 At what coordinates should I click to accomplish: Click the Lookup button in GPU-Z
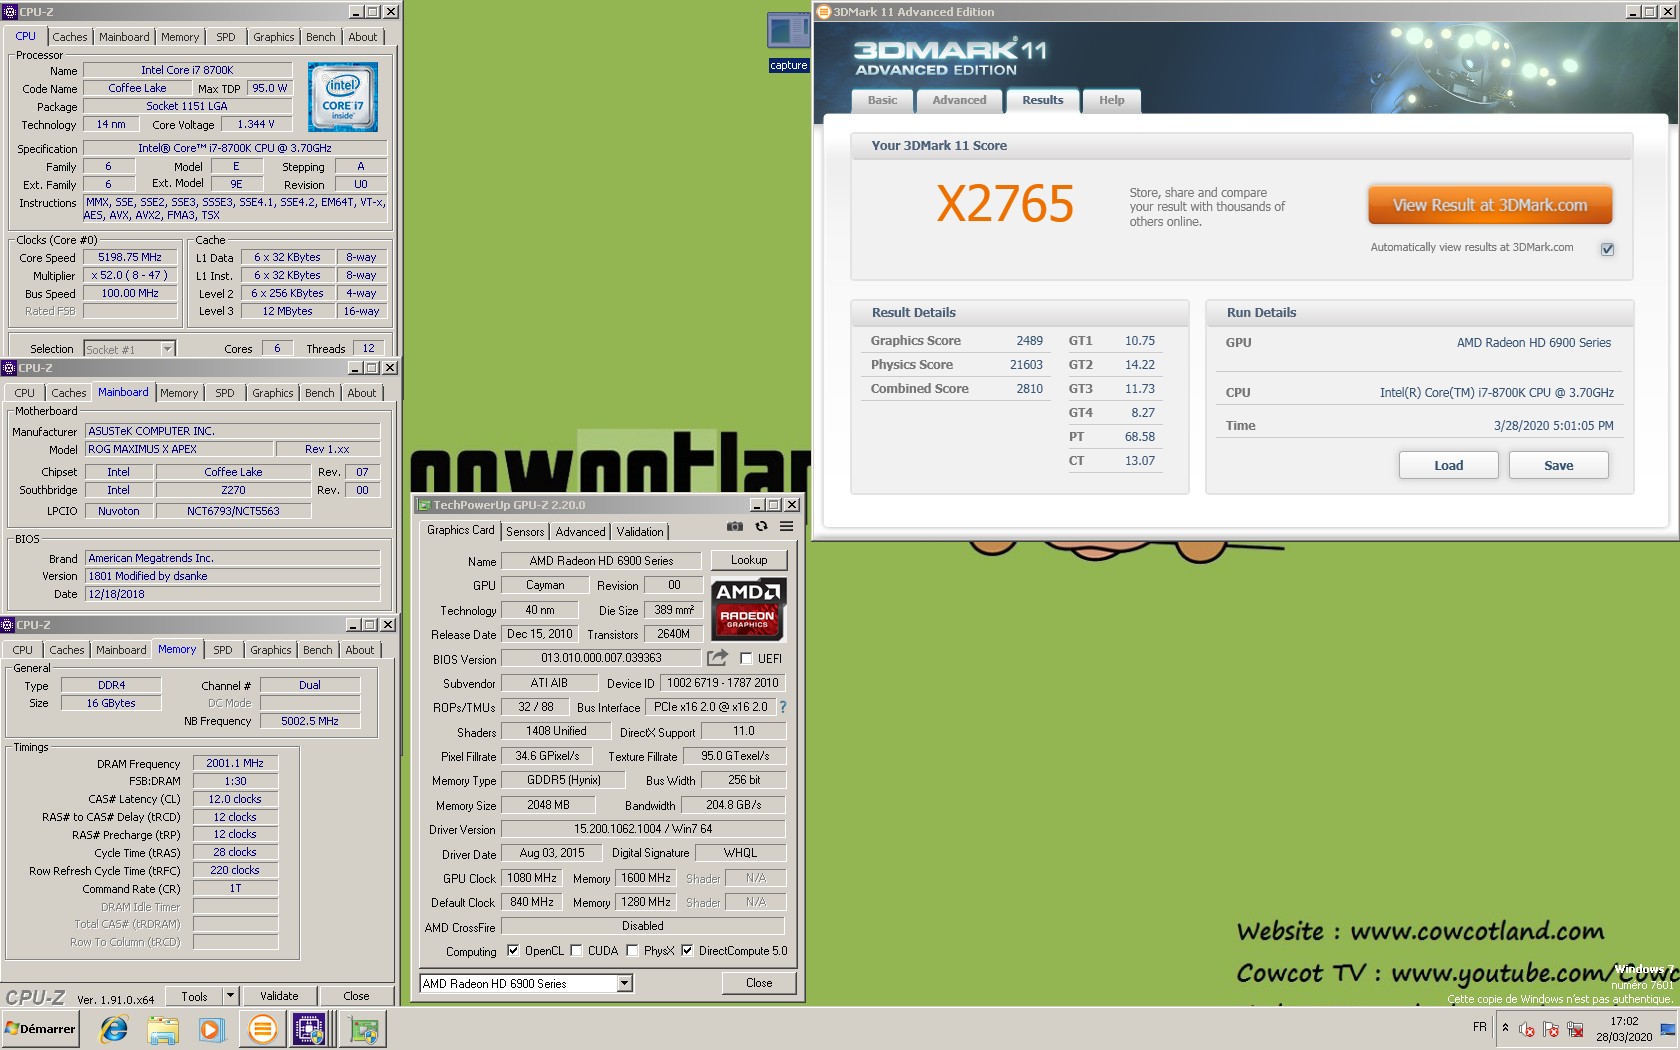point(749,560)
